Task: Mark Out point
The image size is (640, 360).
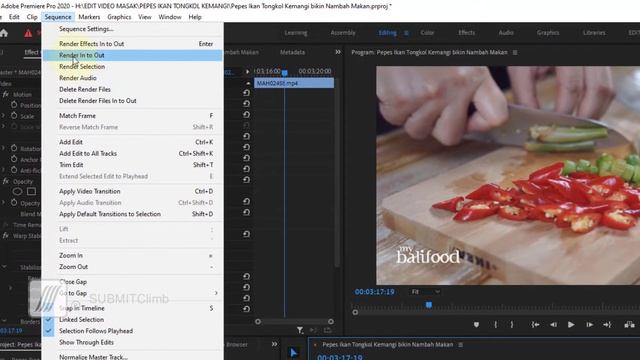Action: coord(512,325)
